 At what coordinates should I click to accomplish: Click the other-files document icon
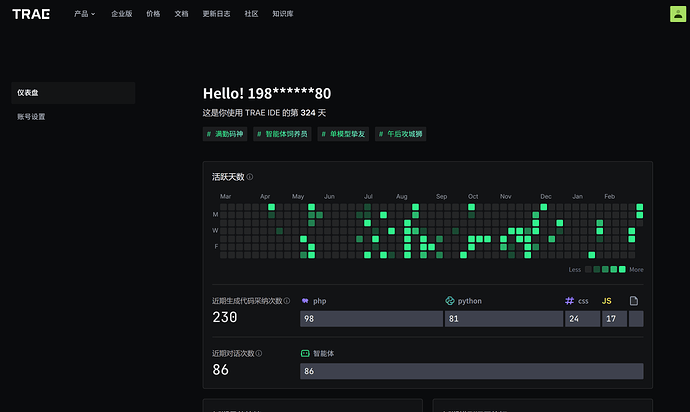coord(634,301)
